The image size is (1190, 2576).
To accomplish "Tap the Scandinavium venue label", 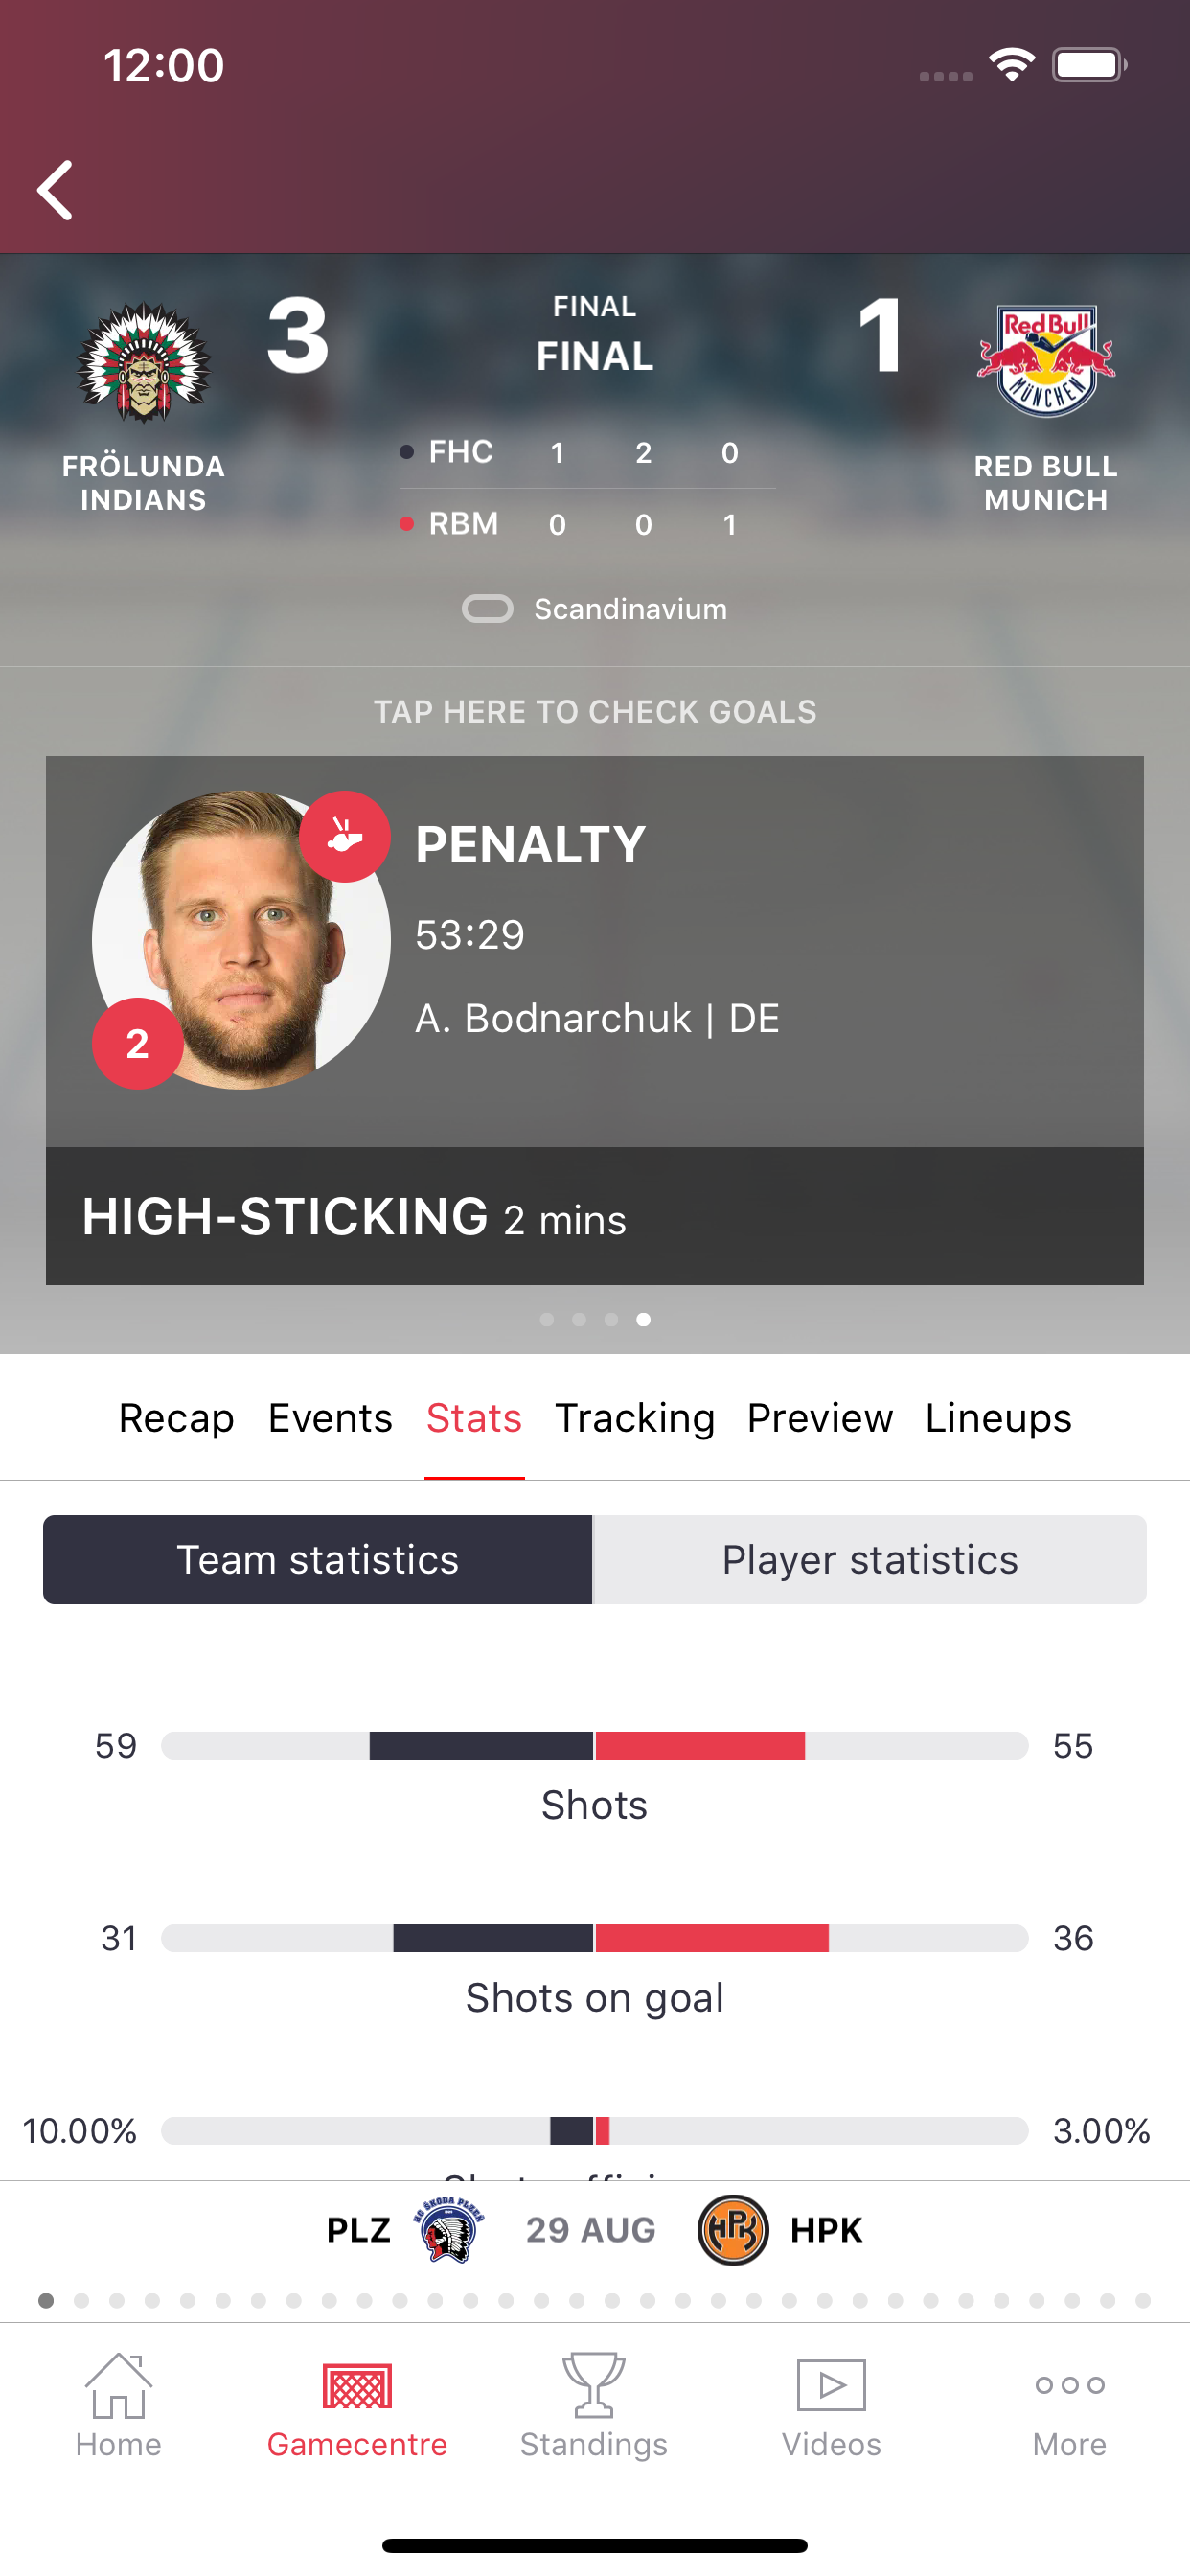I will point(630,609).
